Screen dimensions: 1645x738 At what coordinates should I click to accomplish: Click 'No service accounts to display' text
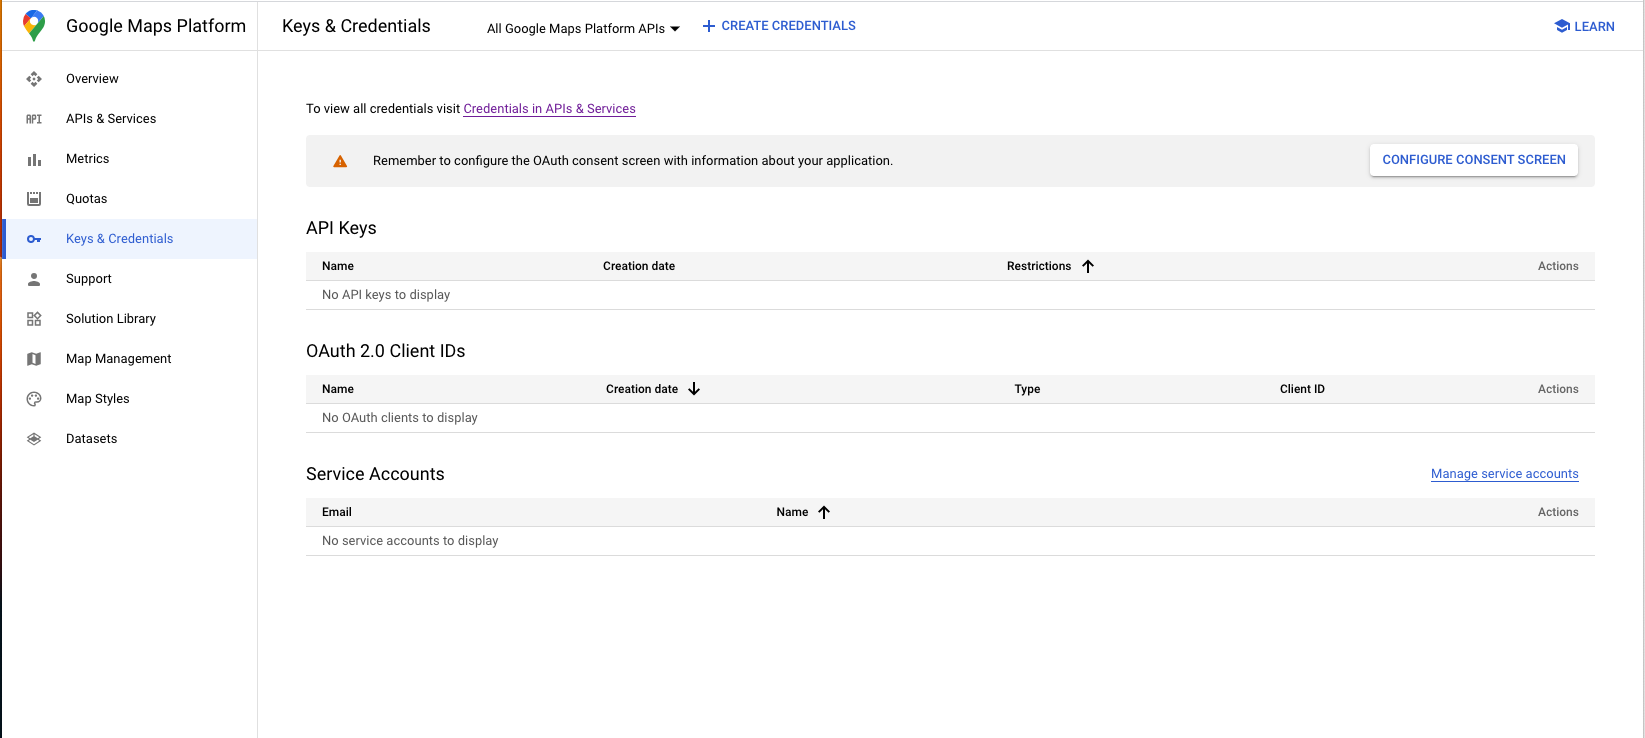(410, 541)
